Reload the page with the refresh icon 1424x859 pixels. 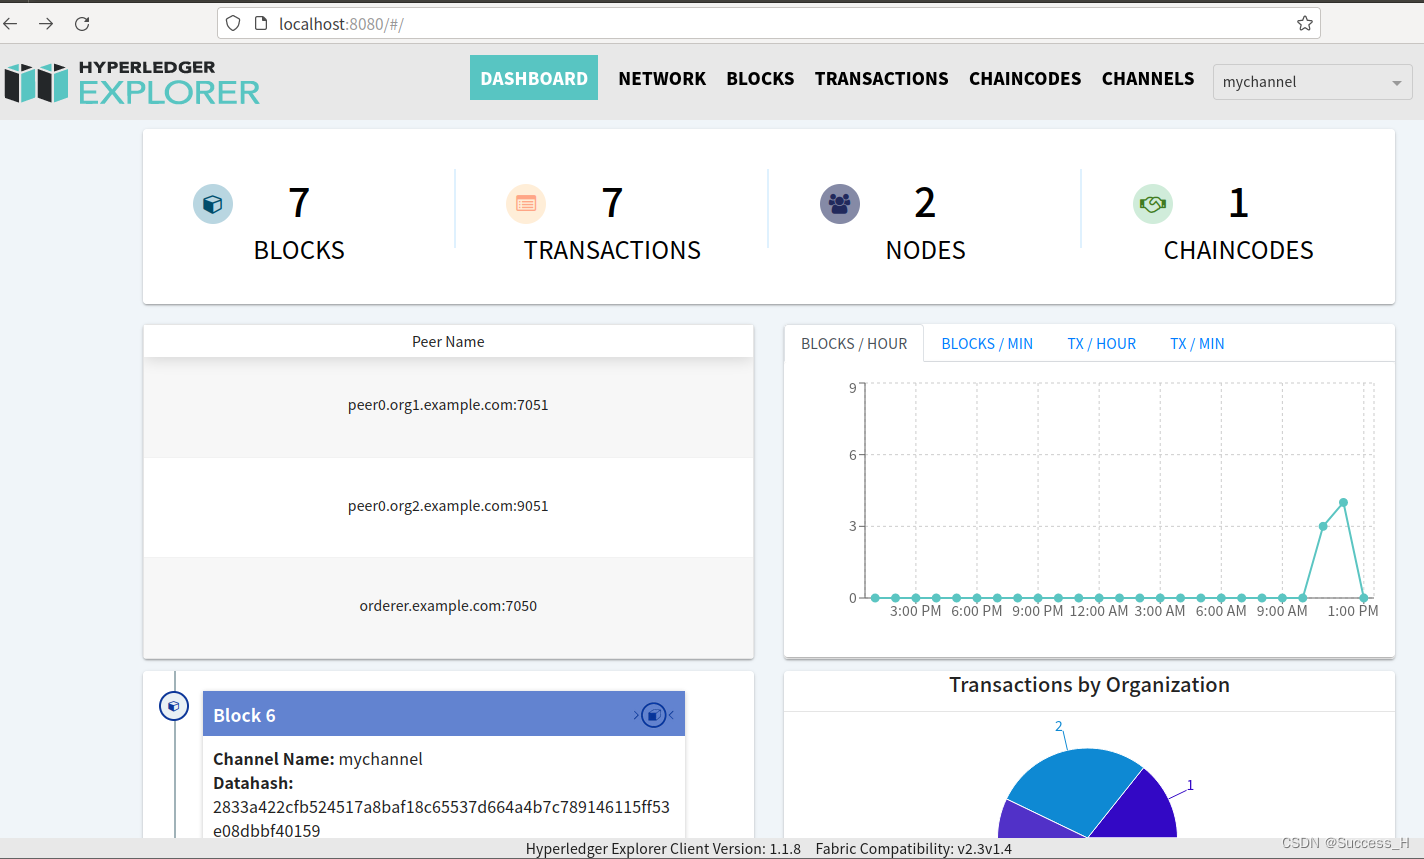point(82,23)
